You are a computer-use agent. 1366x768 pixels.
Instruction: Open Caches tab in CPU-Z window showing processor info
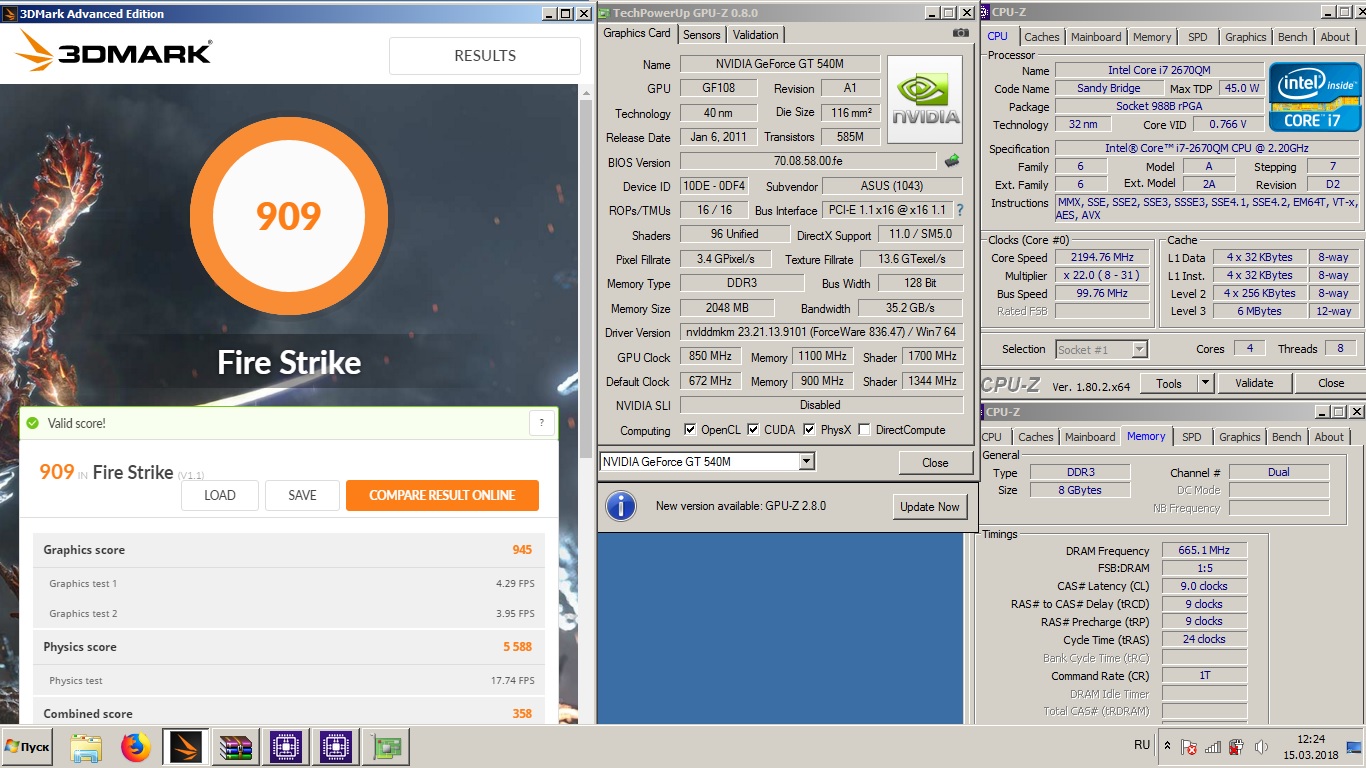click(1041, 37)
